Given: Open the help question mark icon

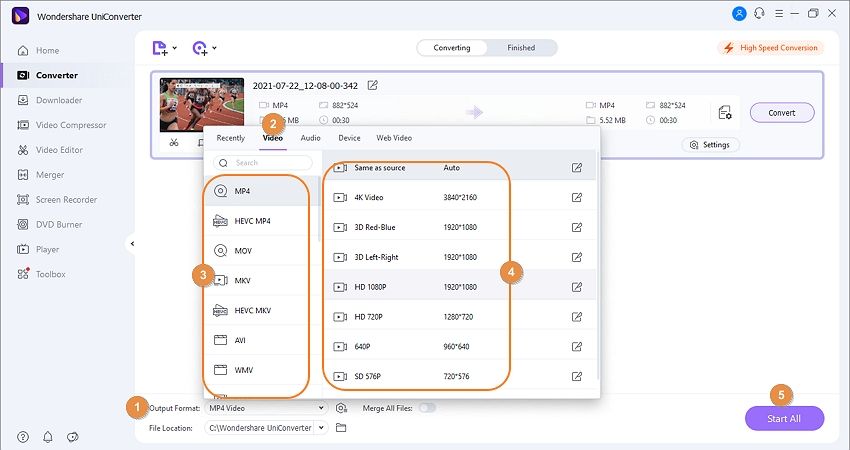Looking at the screenshot, I should click(23, 437).
